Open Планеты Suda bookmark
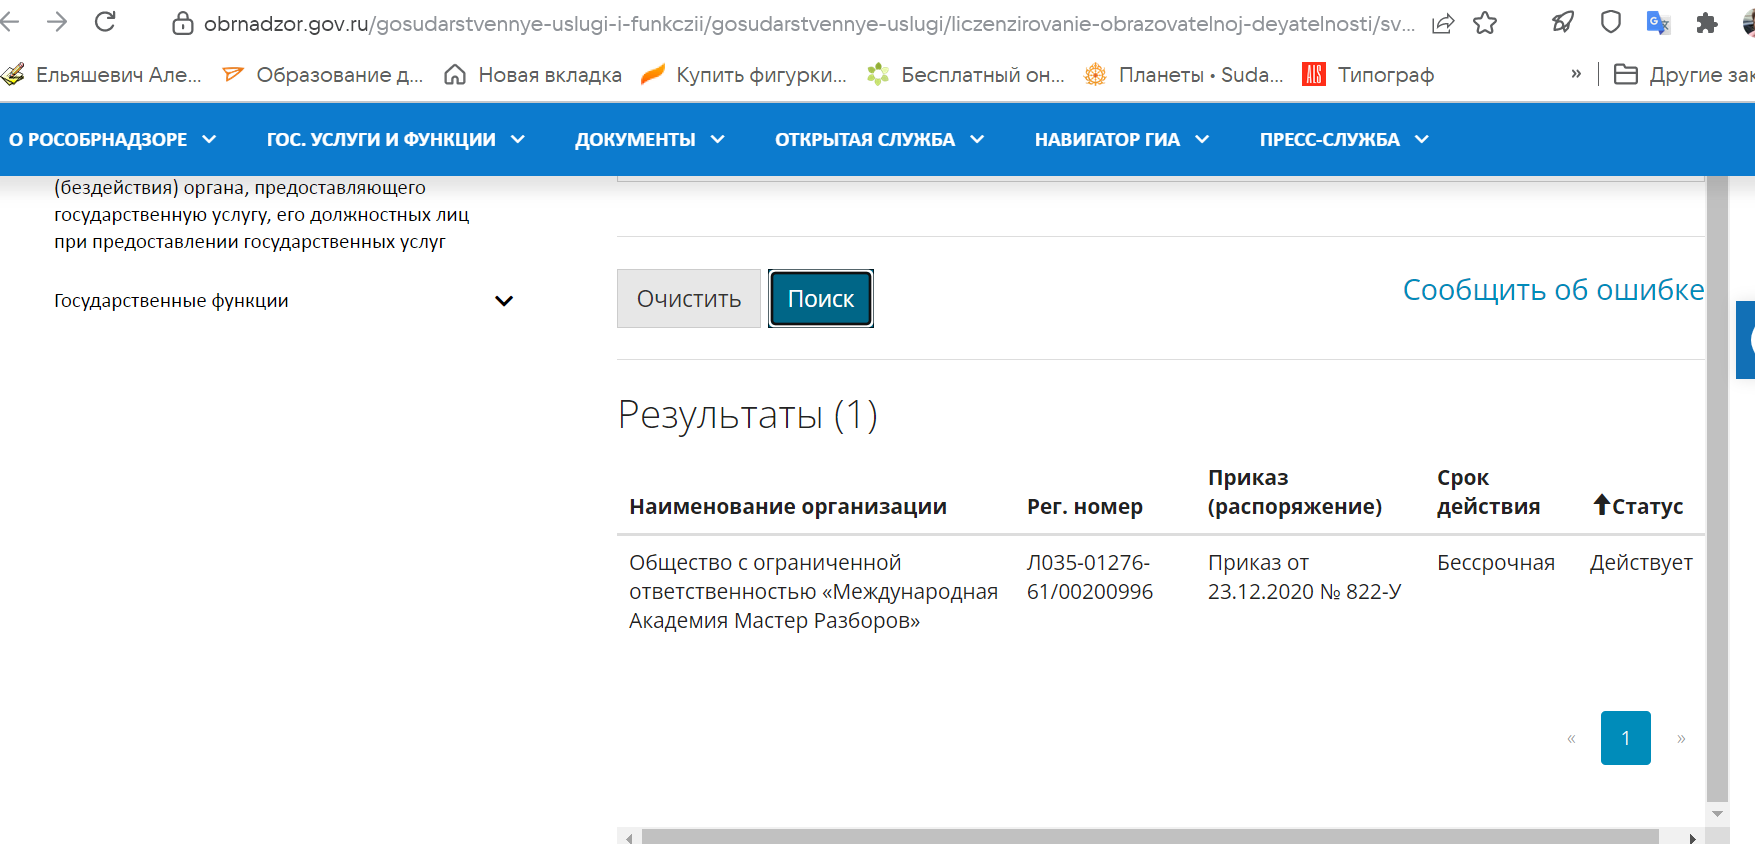 [x=1184, y=74]
